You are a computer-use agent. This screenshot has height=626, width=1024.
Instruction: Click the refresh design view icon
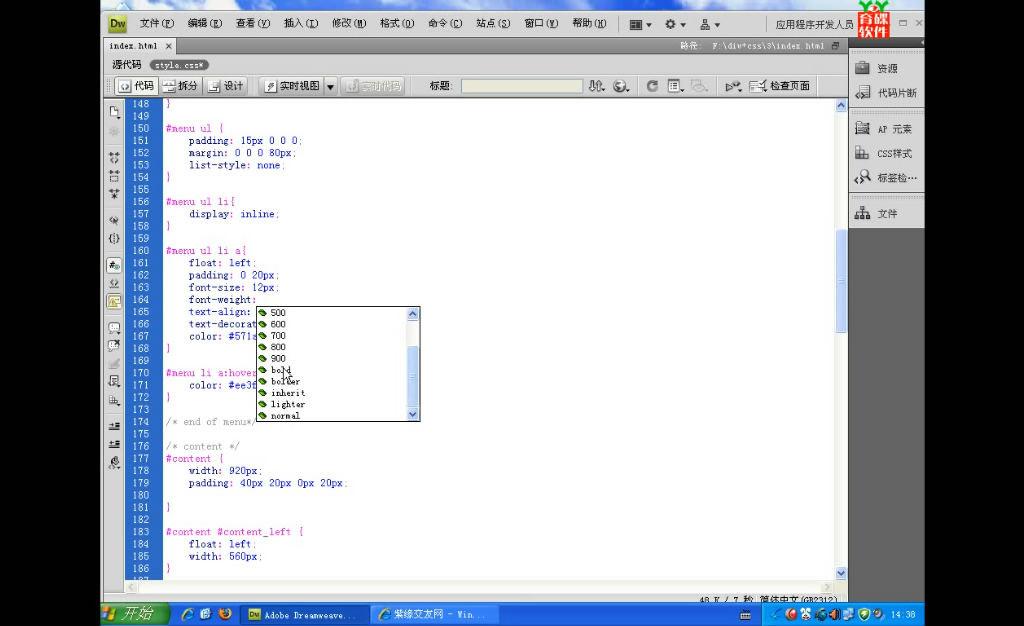652,86
